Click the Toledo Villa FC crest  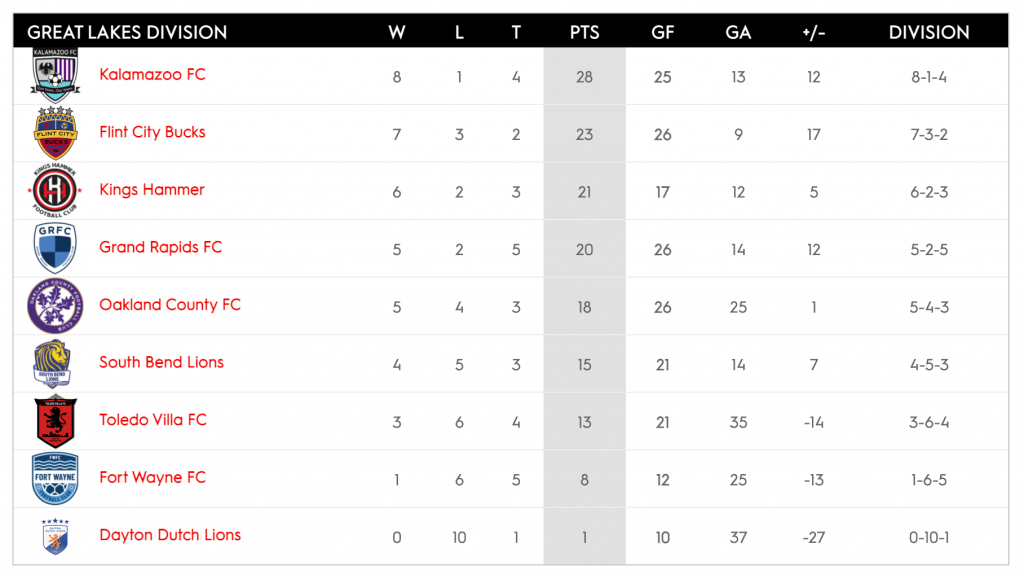pos(55,421)
